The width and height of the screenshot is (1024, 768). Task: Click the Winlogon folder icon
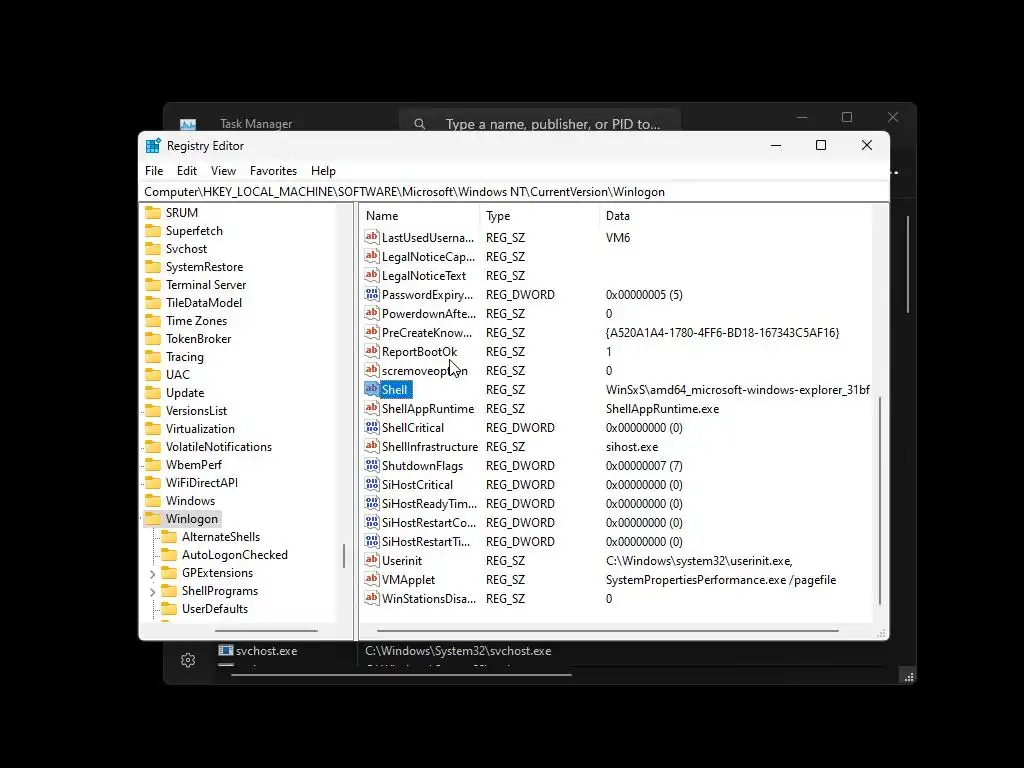coord(153,519)
